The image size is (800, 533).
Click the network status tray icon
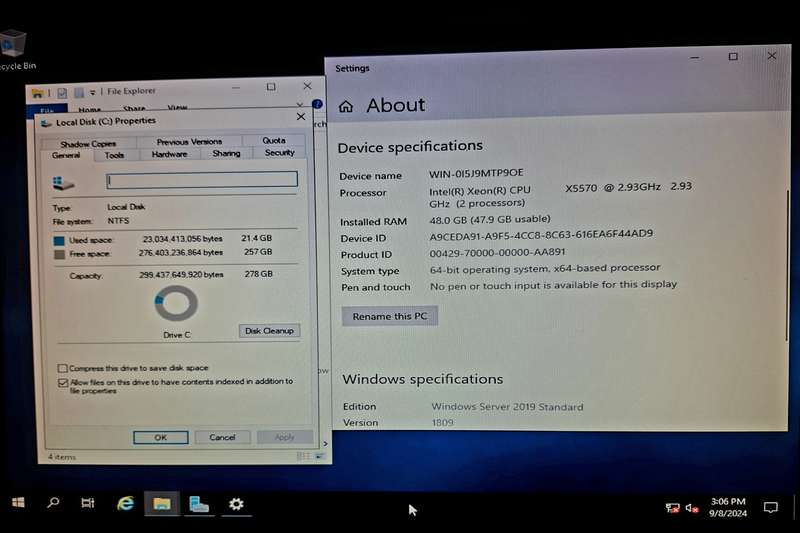click(672, 507)
